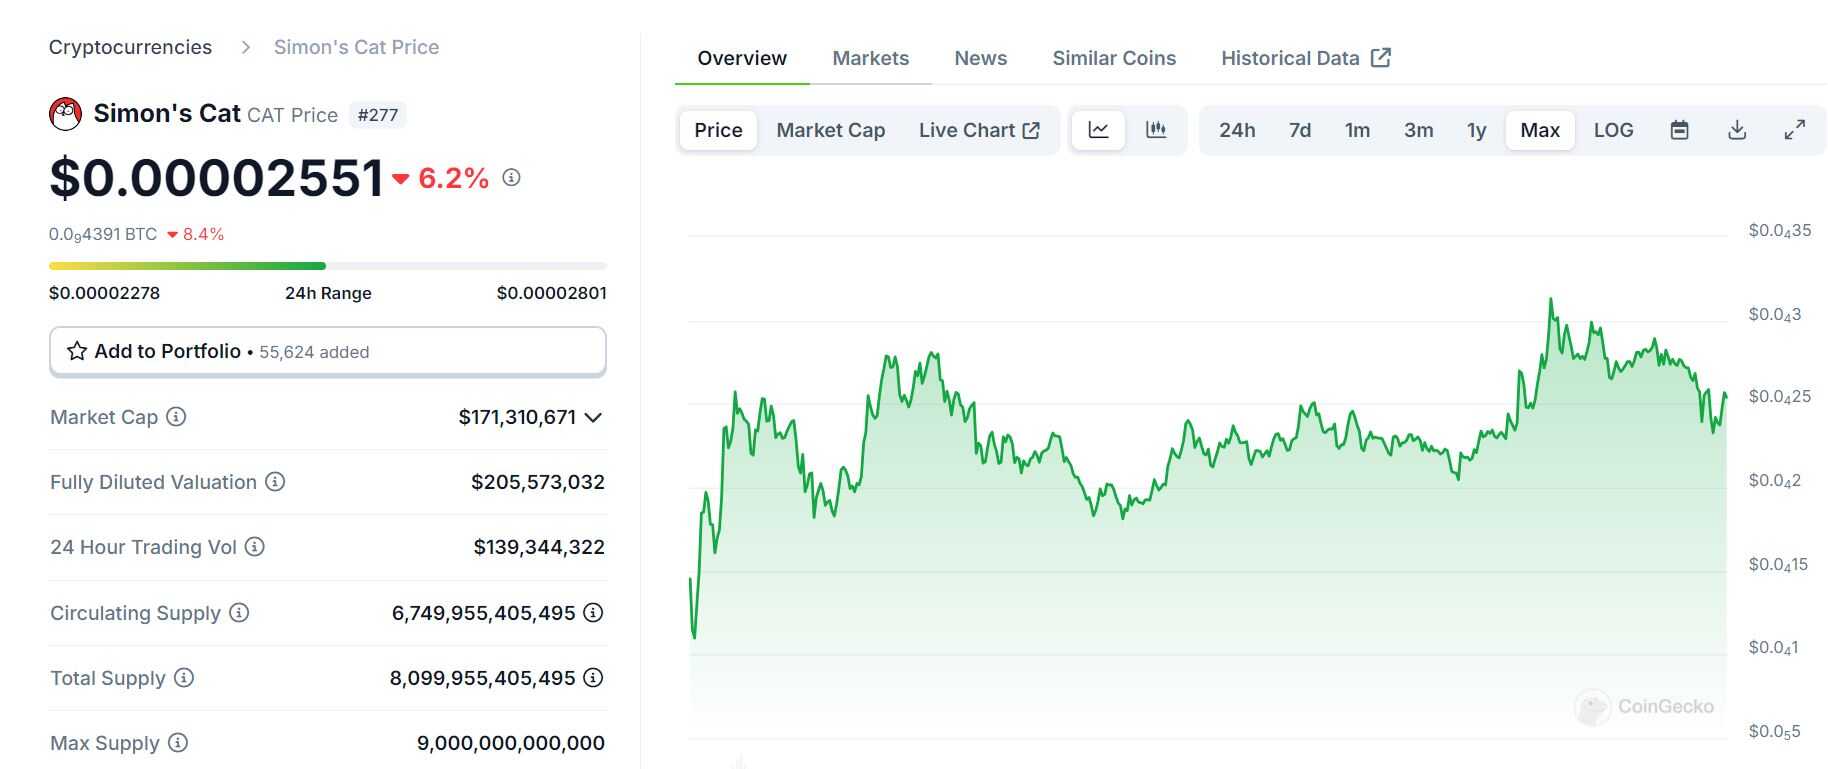This screenshot has width=1828, height=769.
Task: Open Live Chart link
Action: (x=979, y=130)
